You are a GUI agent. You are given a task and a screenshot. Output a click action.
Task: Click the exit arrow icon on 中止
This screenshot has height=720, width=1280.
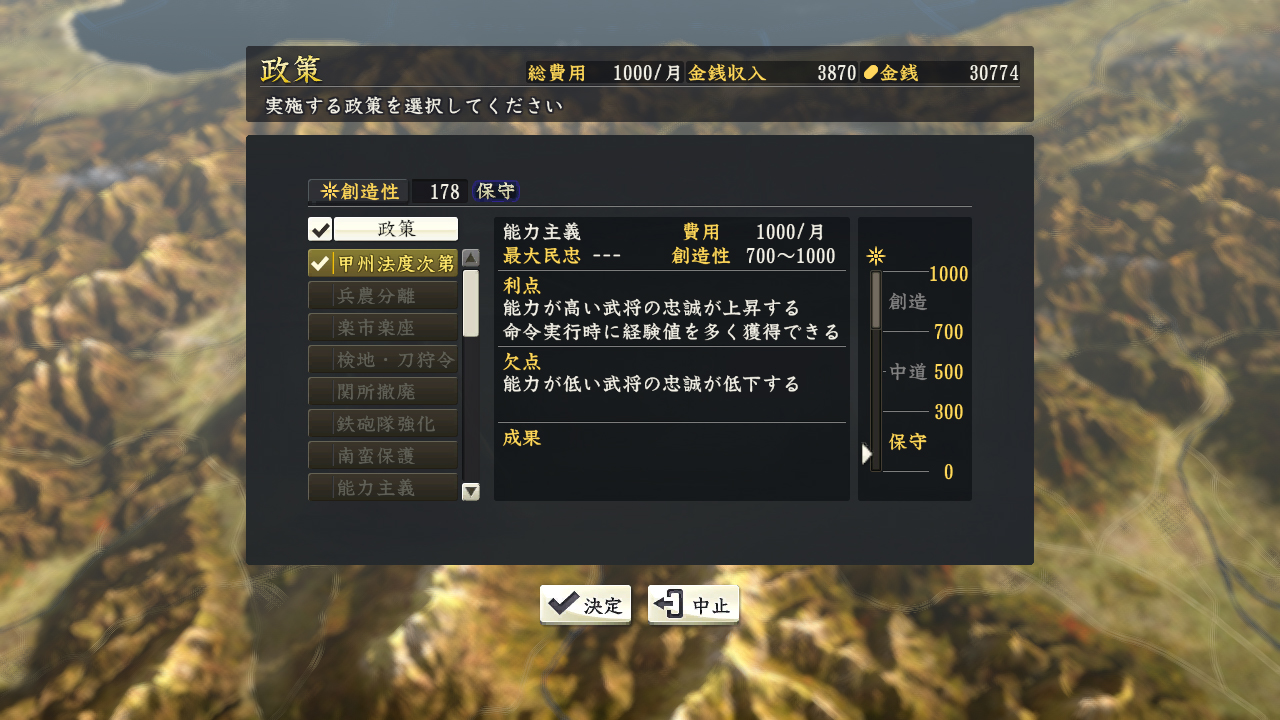point(669,604)
